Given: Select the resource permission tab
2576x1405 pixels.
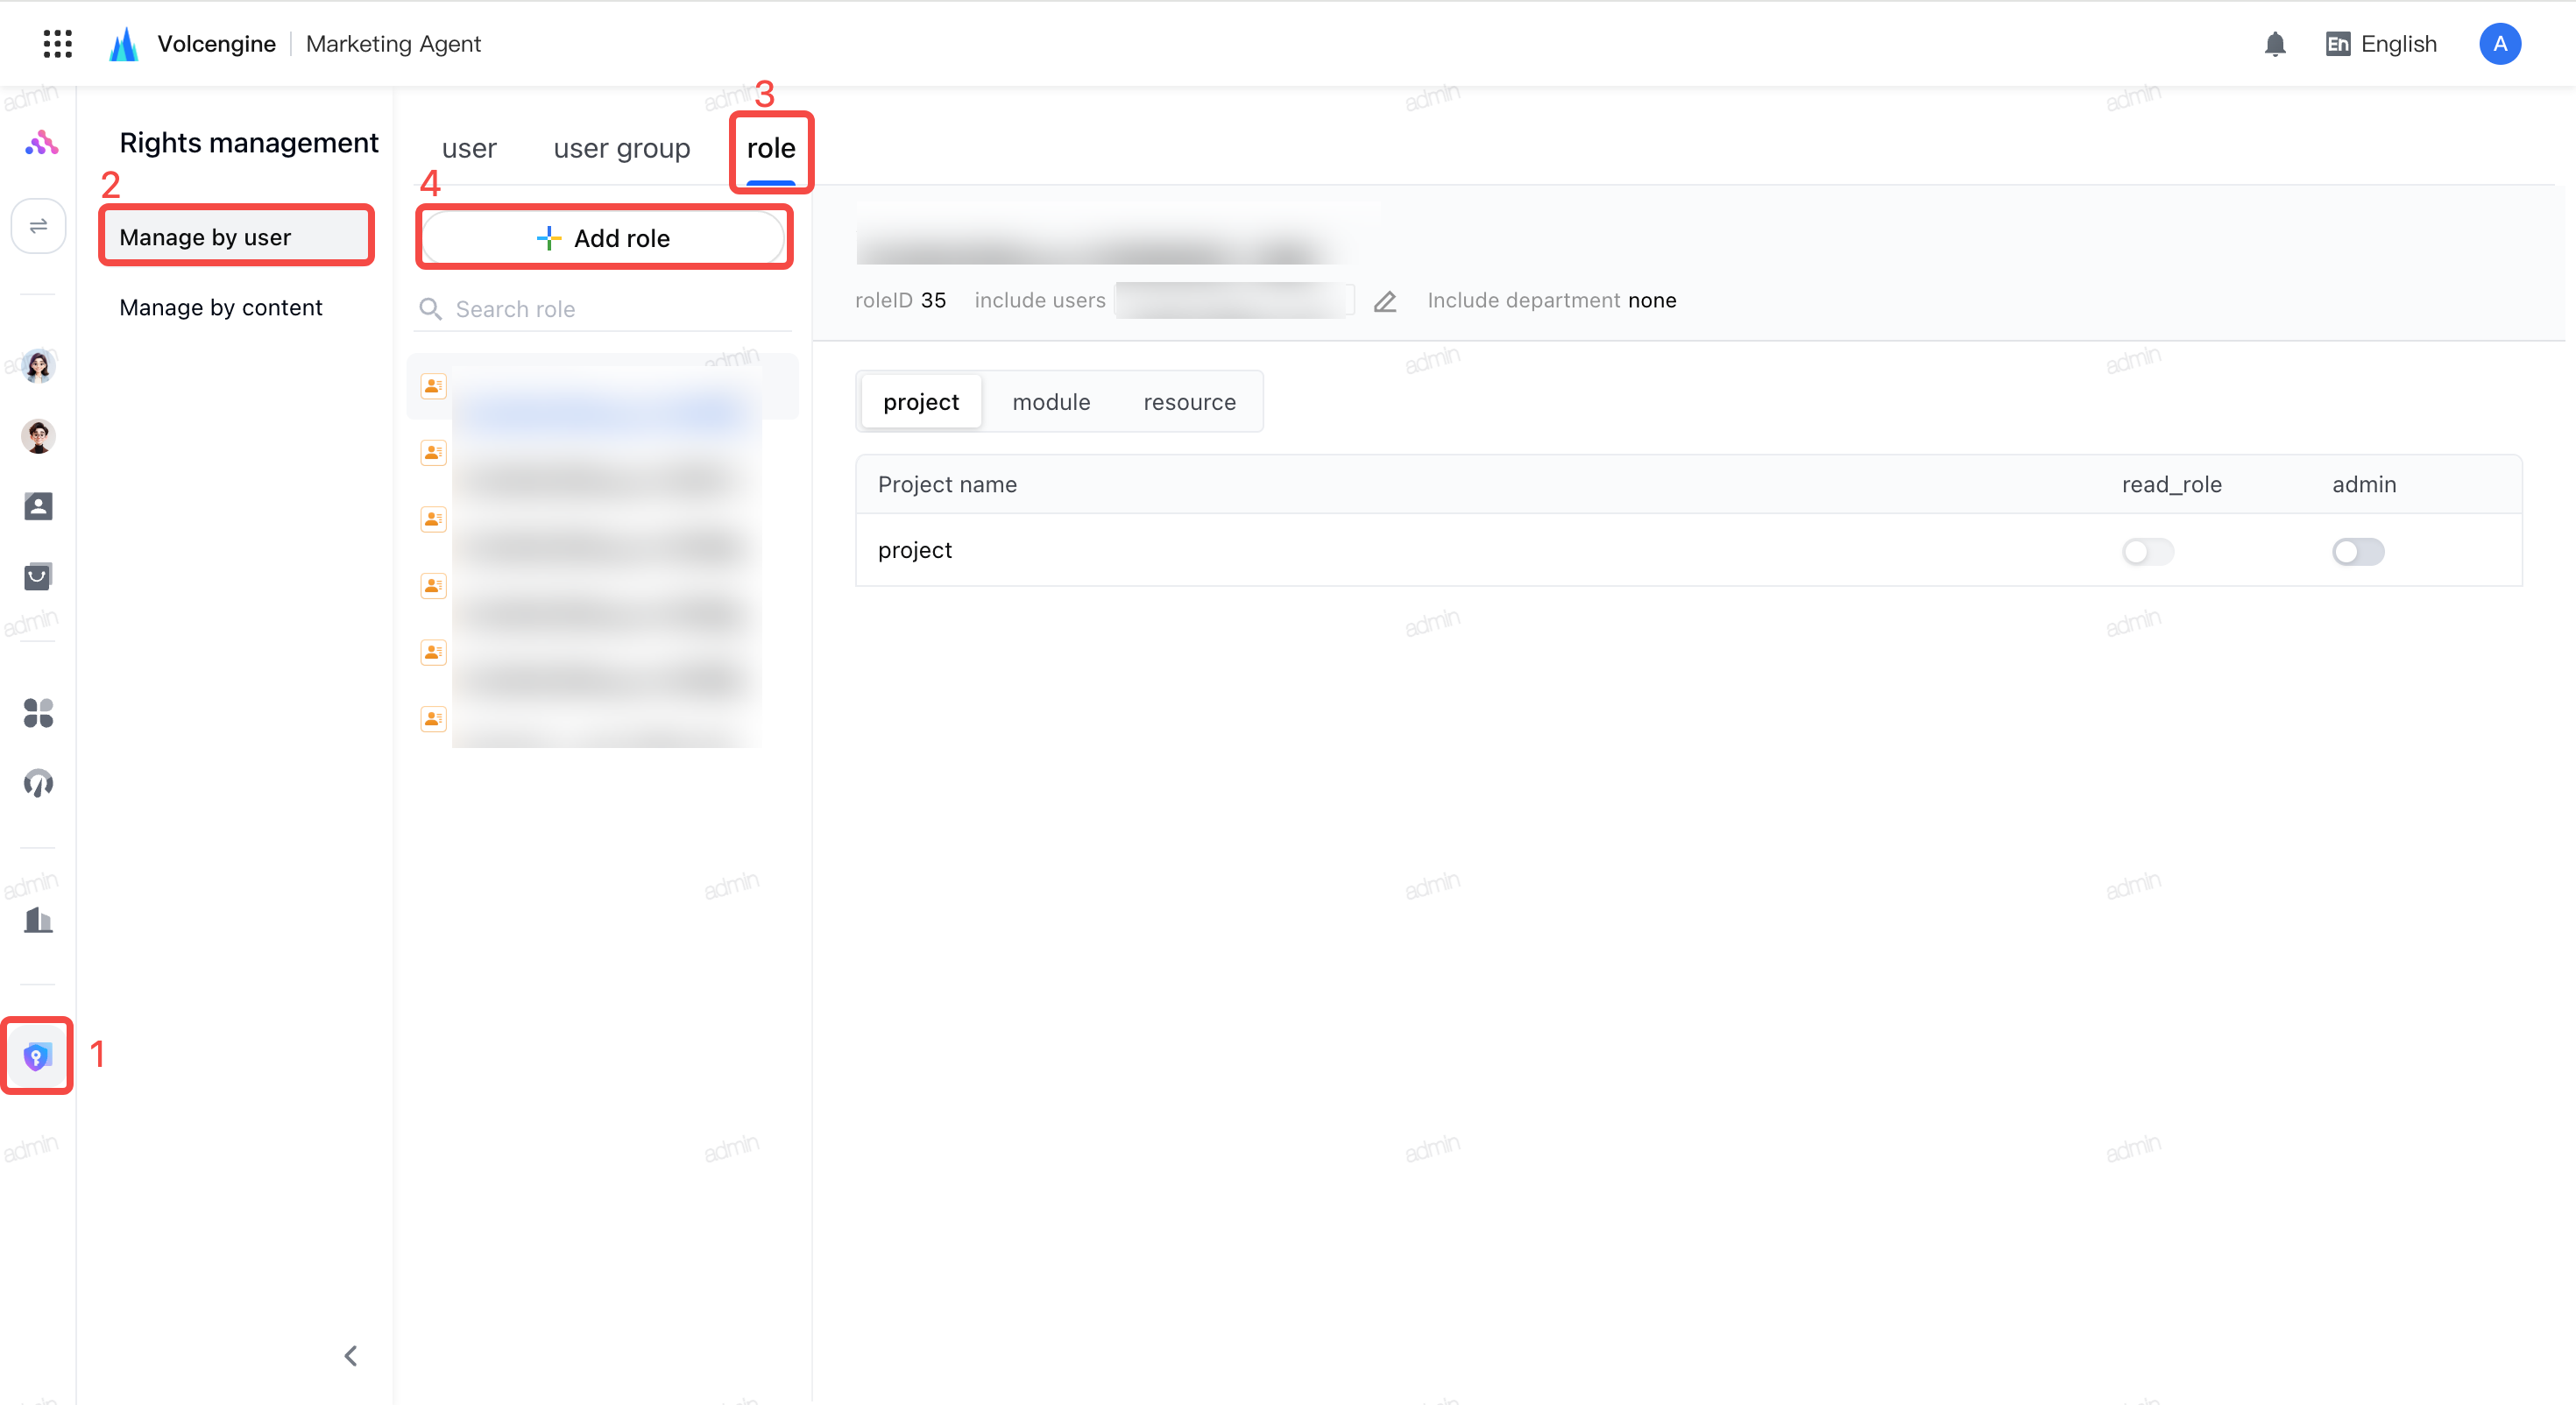Looking at the screenshot, I should pos(1190,402).
